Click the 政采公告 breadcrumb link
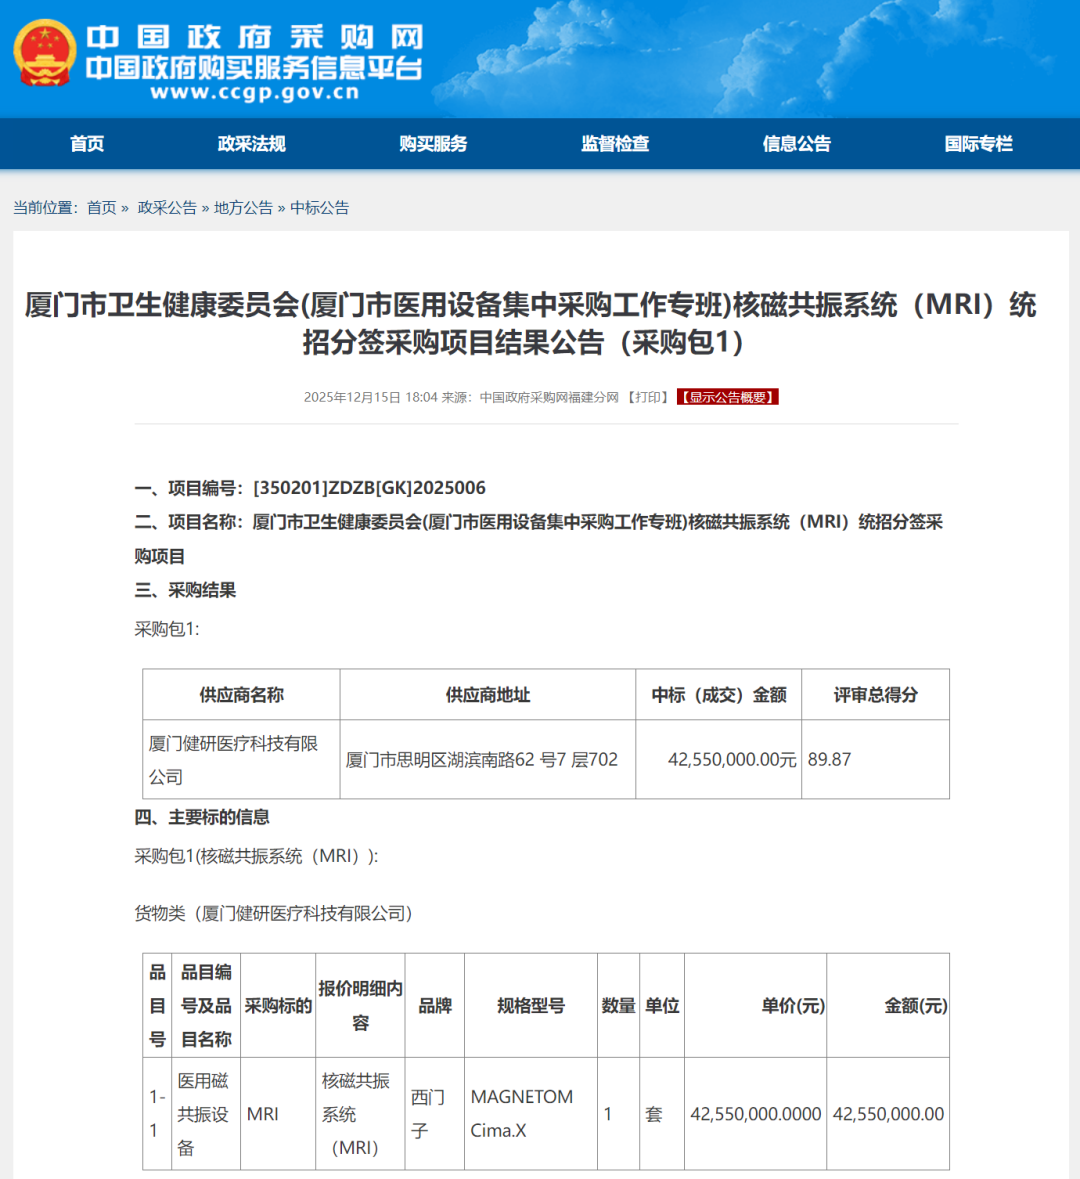The image size is (1080, 1179). tap(167, 208)
